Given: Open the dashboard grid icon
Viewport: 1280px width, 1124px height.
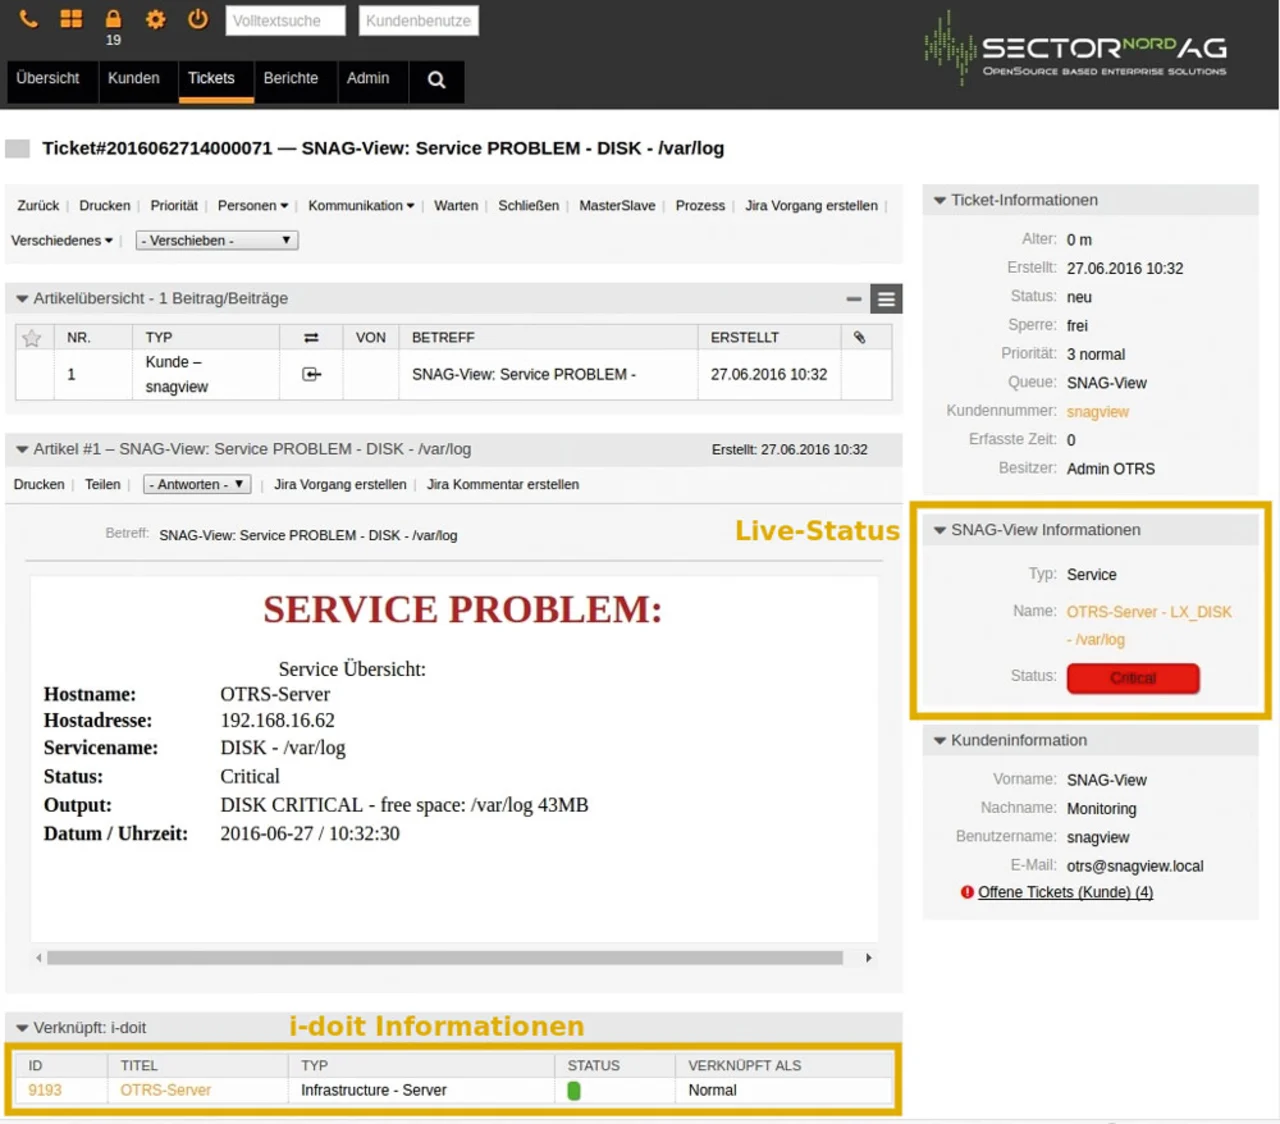Looking at the screenshot, I should pyautogui.click(x=71, y=19).
